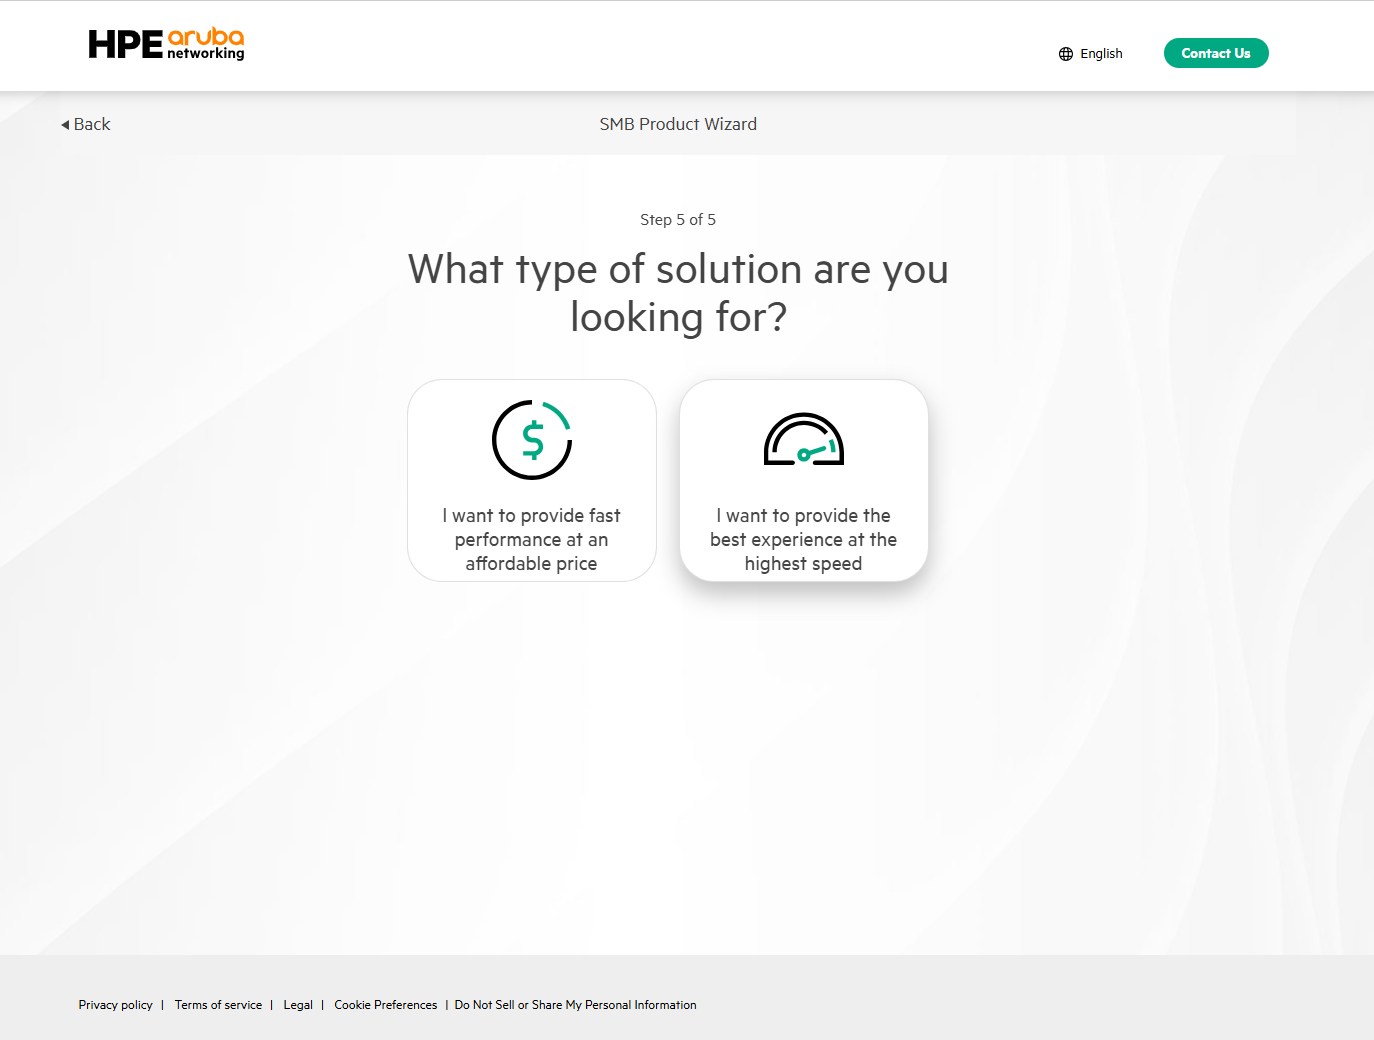Click the SMB Product Wizard header
The height and width of the screenshot is (1040, 1374).
[x=678, y=124]
